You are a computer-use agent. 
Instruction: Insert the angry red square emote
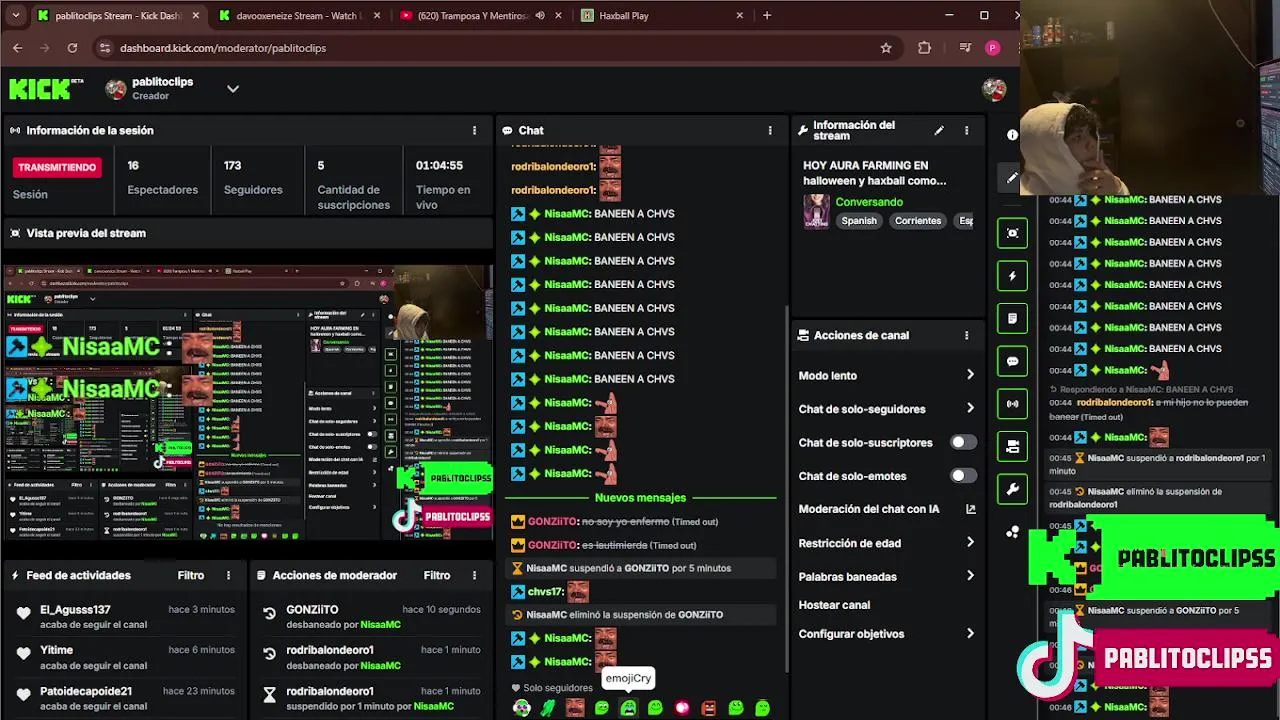coord(709,708)
